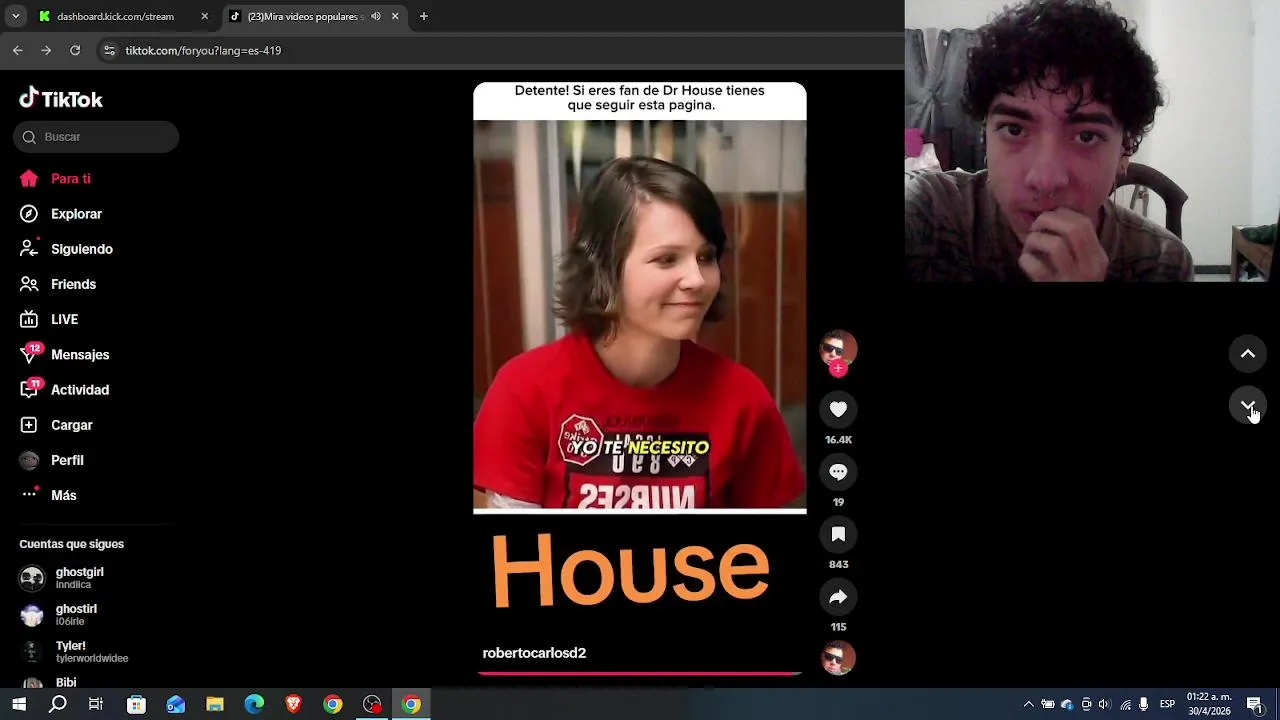
Task: Open the tab search dropdown
Action: 15,16
